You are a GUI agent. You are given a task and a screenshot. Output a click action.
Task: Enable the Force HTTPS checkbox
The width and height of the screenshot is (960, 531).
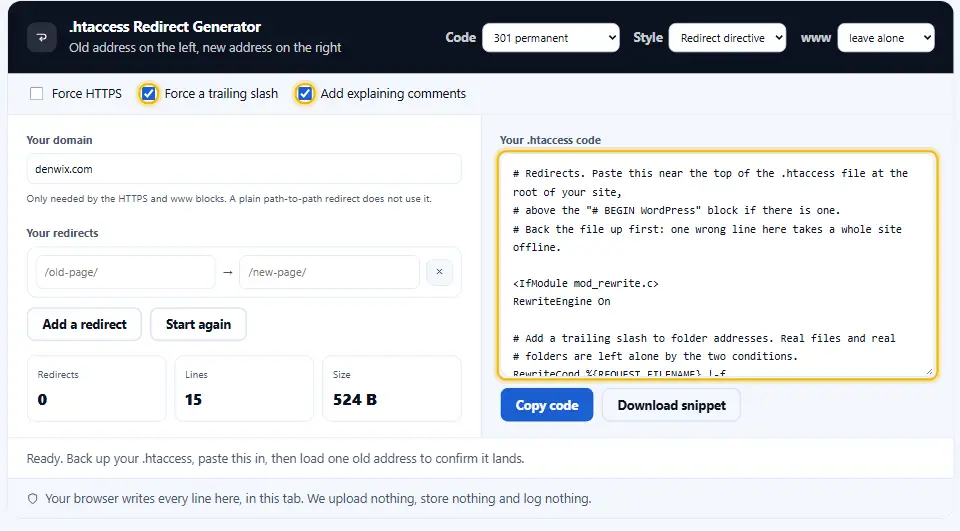tap(37, 94)
